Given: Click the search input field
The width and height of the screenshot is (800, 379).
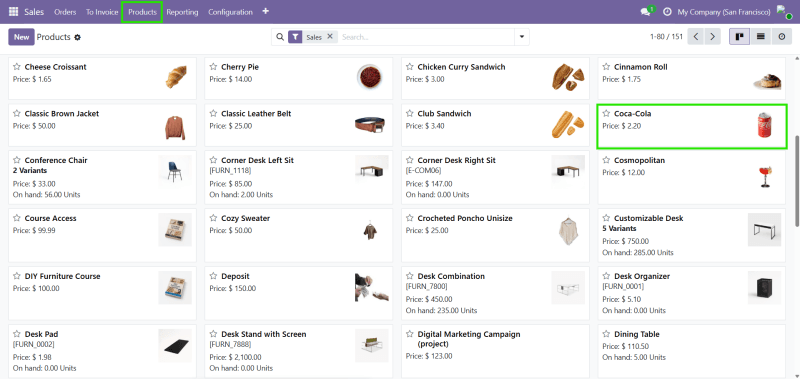Looking at the screenshot, I should click(x=426, y=37).
